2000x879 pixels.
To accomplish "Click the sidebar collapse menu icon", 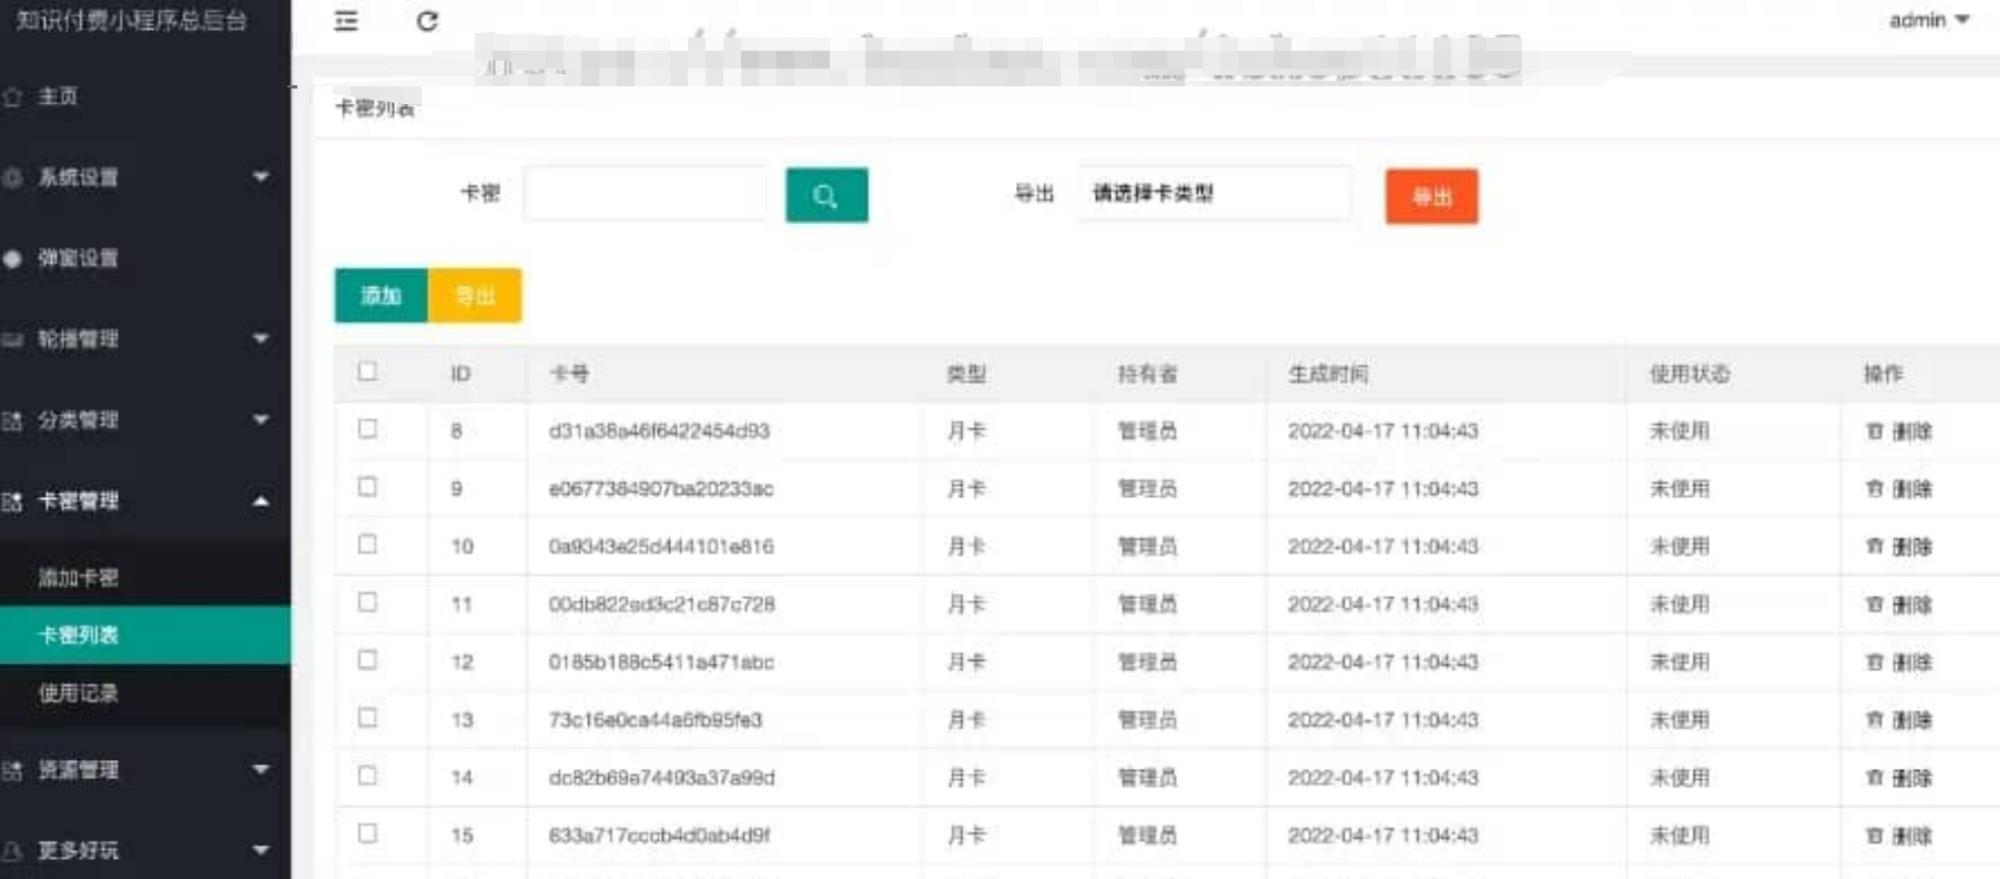I will (346, 21).
